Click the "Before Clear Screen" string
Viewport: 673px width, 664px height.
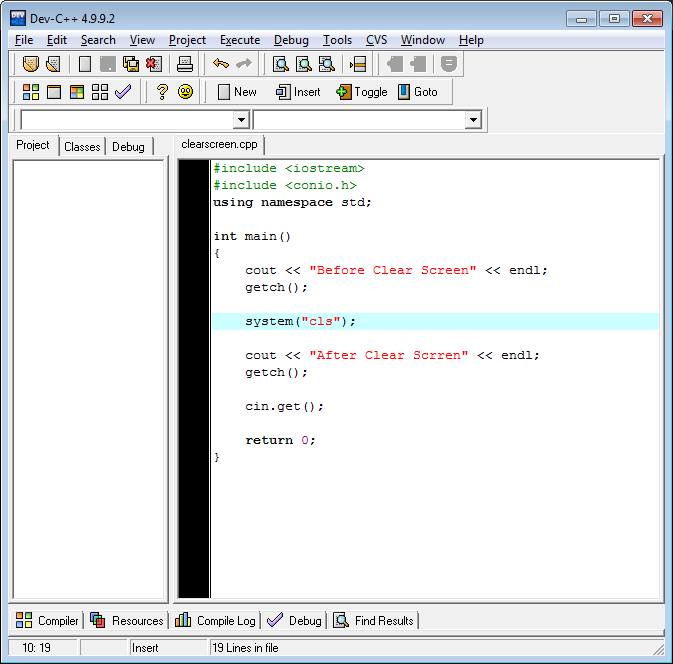[x=392, y=270]
